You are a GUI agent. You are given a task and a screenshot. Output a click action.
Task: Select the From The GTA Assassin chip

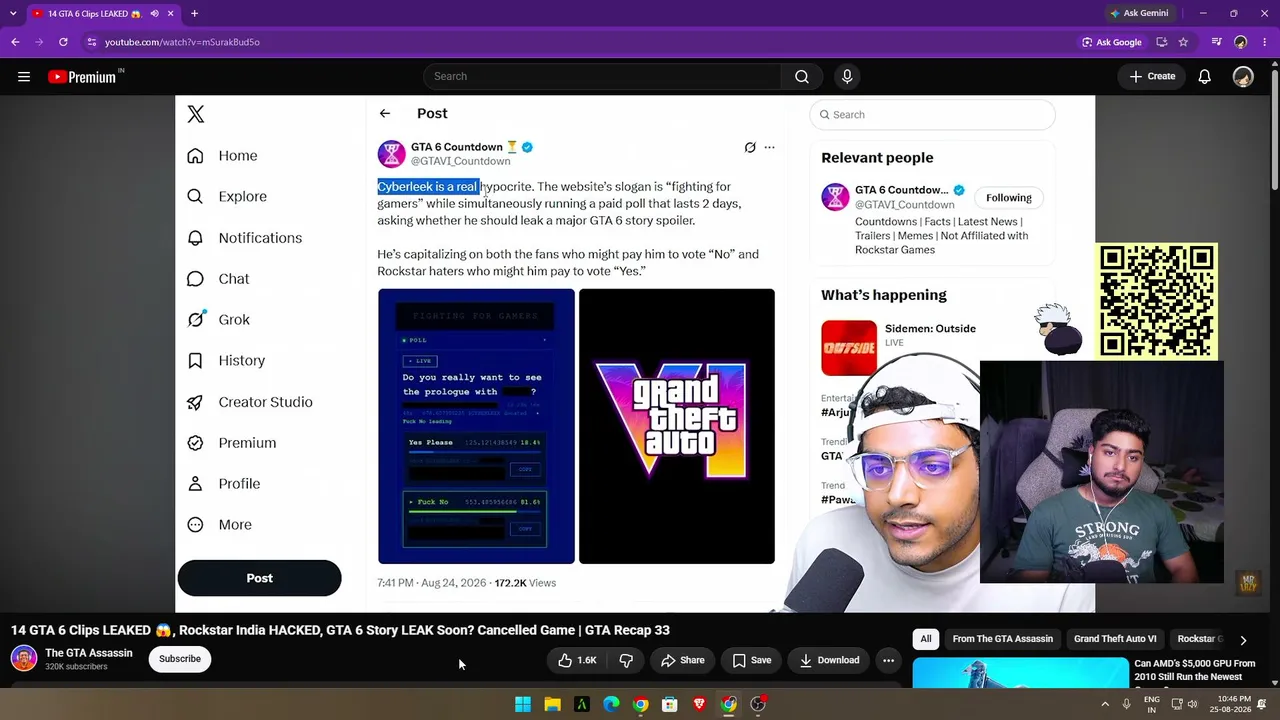click(1002, 639)
